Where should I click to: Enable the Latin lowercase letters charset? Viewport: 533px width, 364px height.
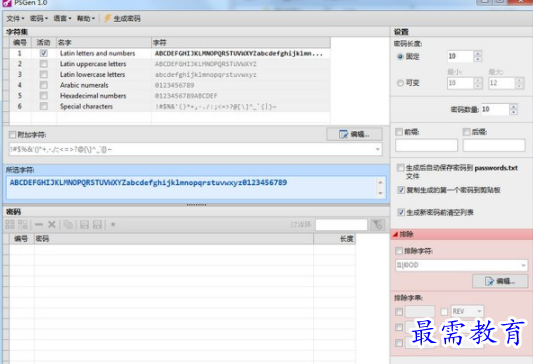(44, 74)
